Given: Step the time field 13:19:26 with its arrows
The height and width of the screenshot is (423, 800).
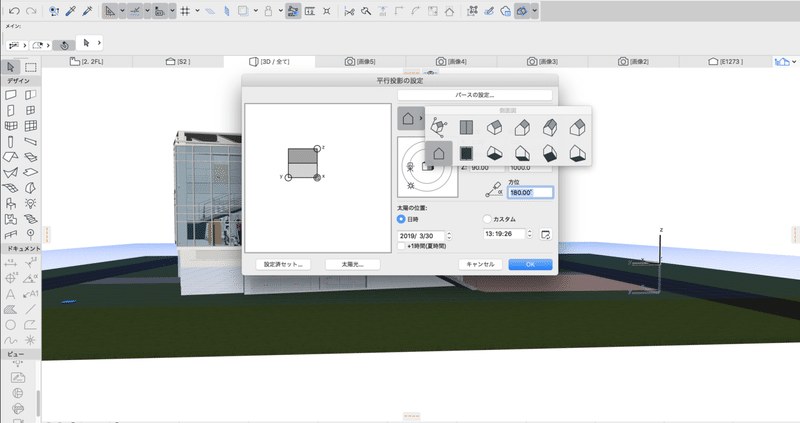Looking at the screenshot, I should [x=530, y=234].
